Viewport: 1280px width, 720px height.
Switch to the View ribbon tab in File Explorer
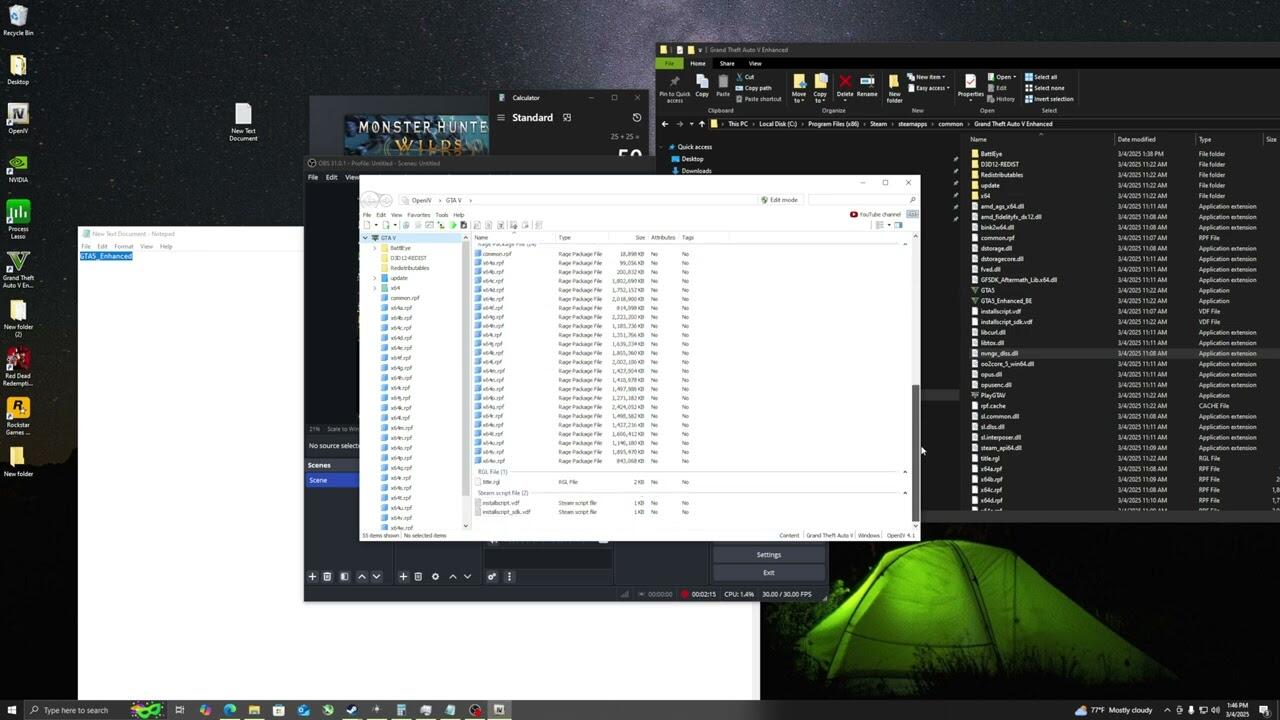coord(755,63)
